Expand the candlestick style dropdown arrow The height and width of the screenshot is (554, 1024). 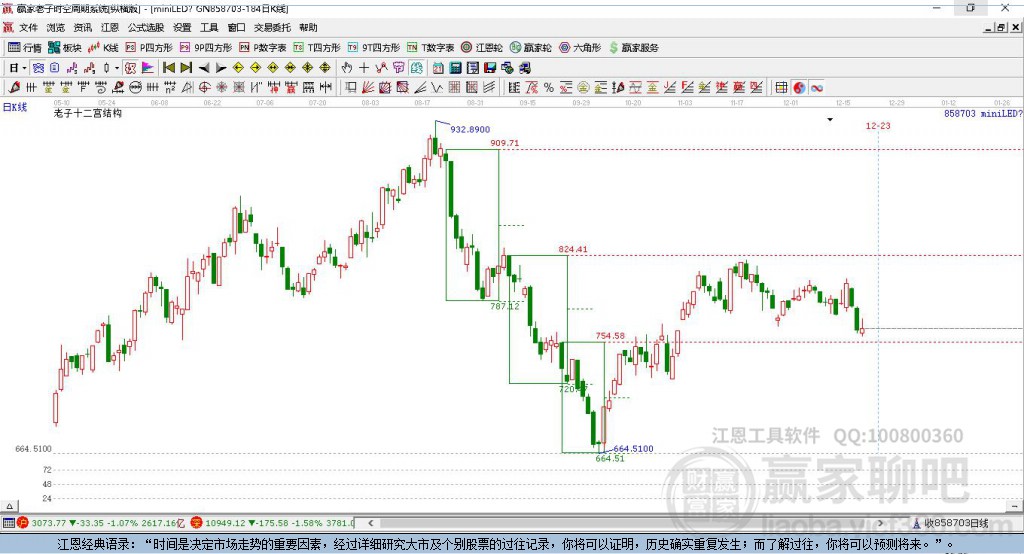(117, 68)
